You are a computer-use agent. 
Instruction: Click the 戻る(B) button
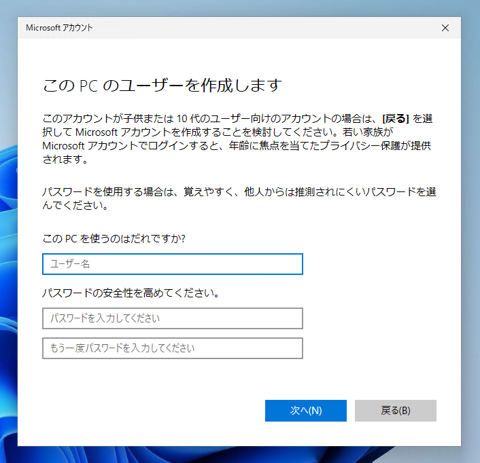[395, 411]
